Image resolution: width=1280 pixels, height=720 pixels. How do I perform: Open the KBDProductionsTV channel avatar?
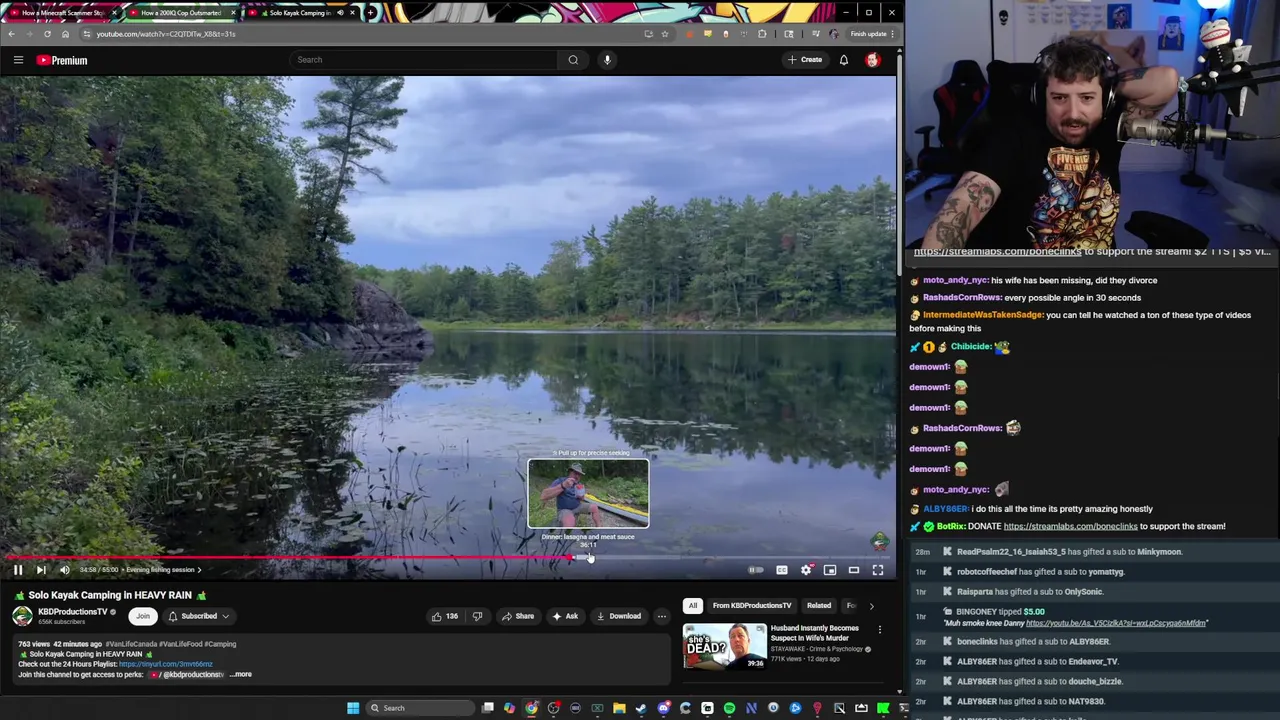pyautogui.click(x=22, y=616)
